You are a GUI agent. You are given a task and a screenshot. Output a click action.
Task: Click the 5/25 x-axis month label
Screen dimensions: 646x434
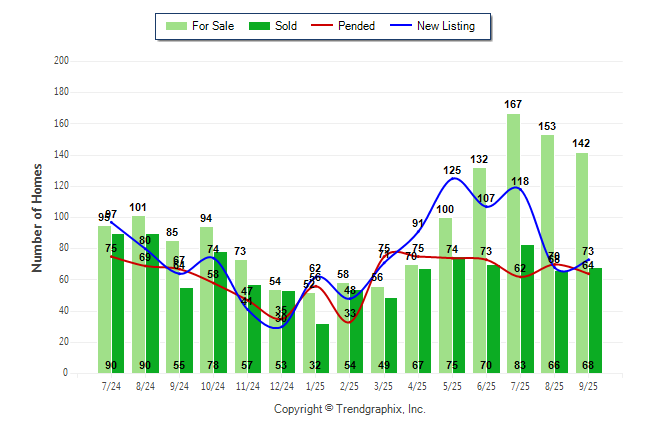tap(452, 387)
